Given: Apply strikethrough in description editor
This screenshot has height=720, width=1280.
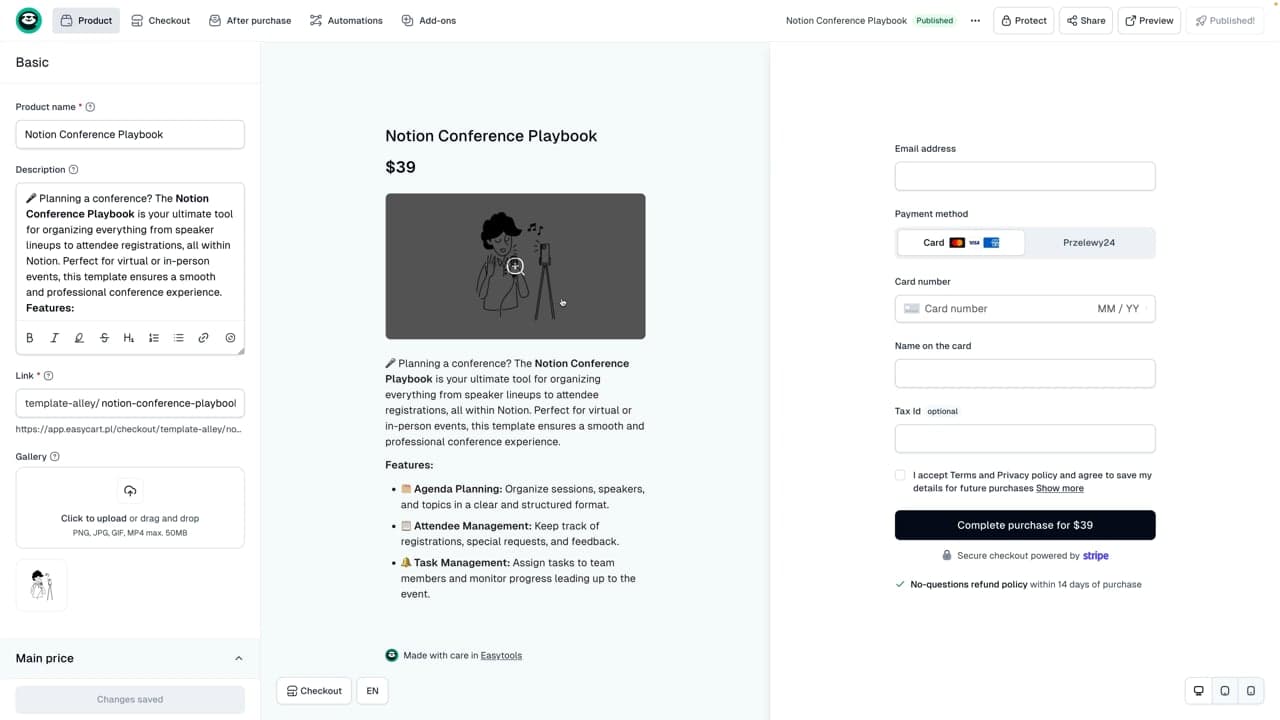Looking at the screenshot, I should tap(104, 338).
